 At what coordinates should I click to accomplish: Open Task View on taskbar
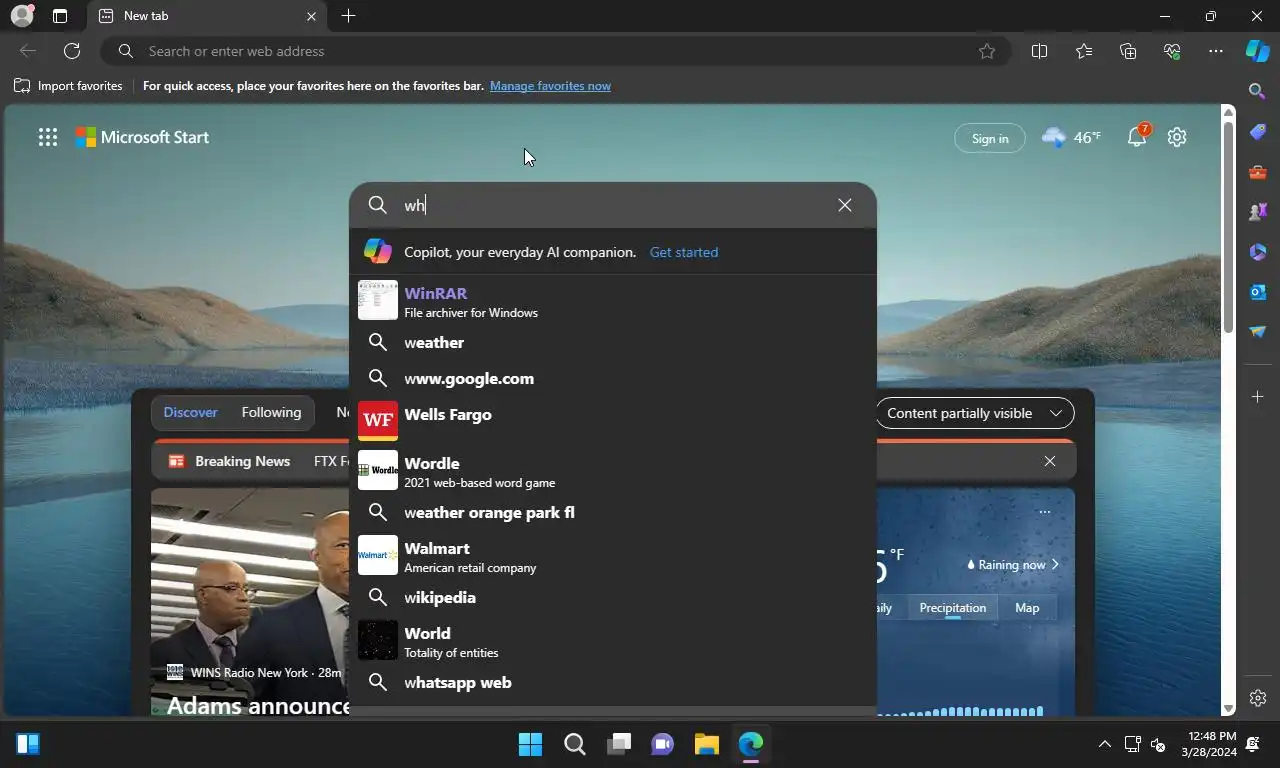(619, 744)
